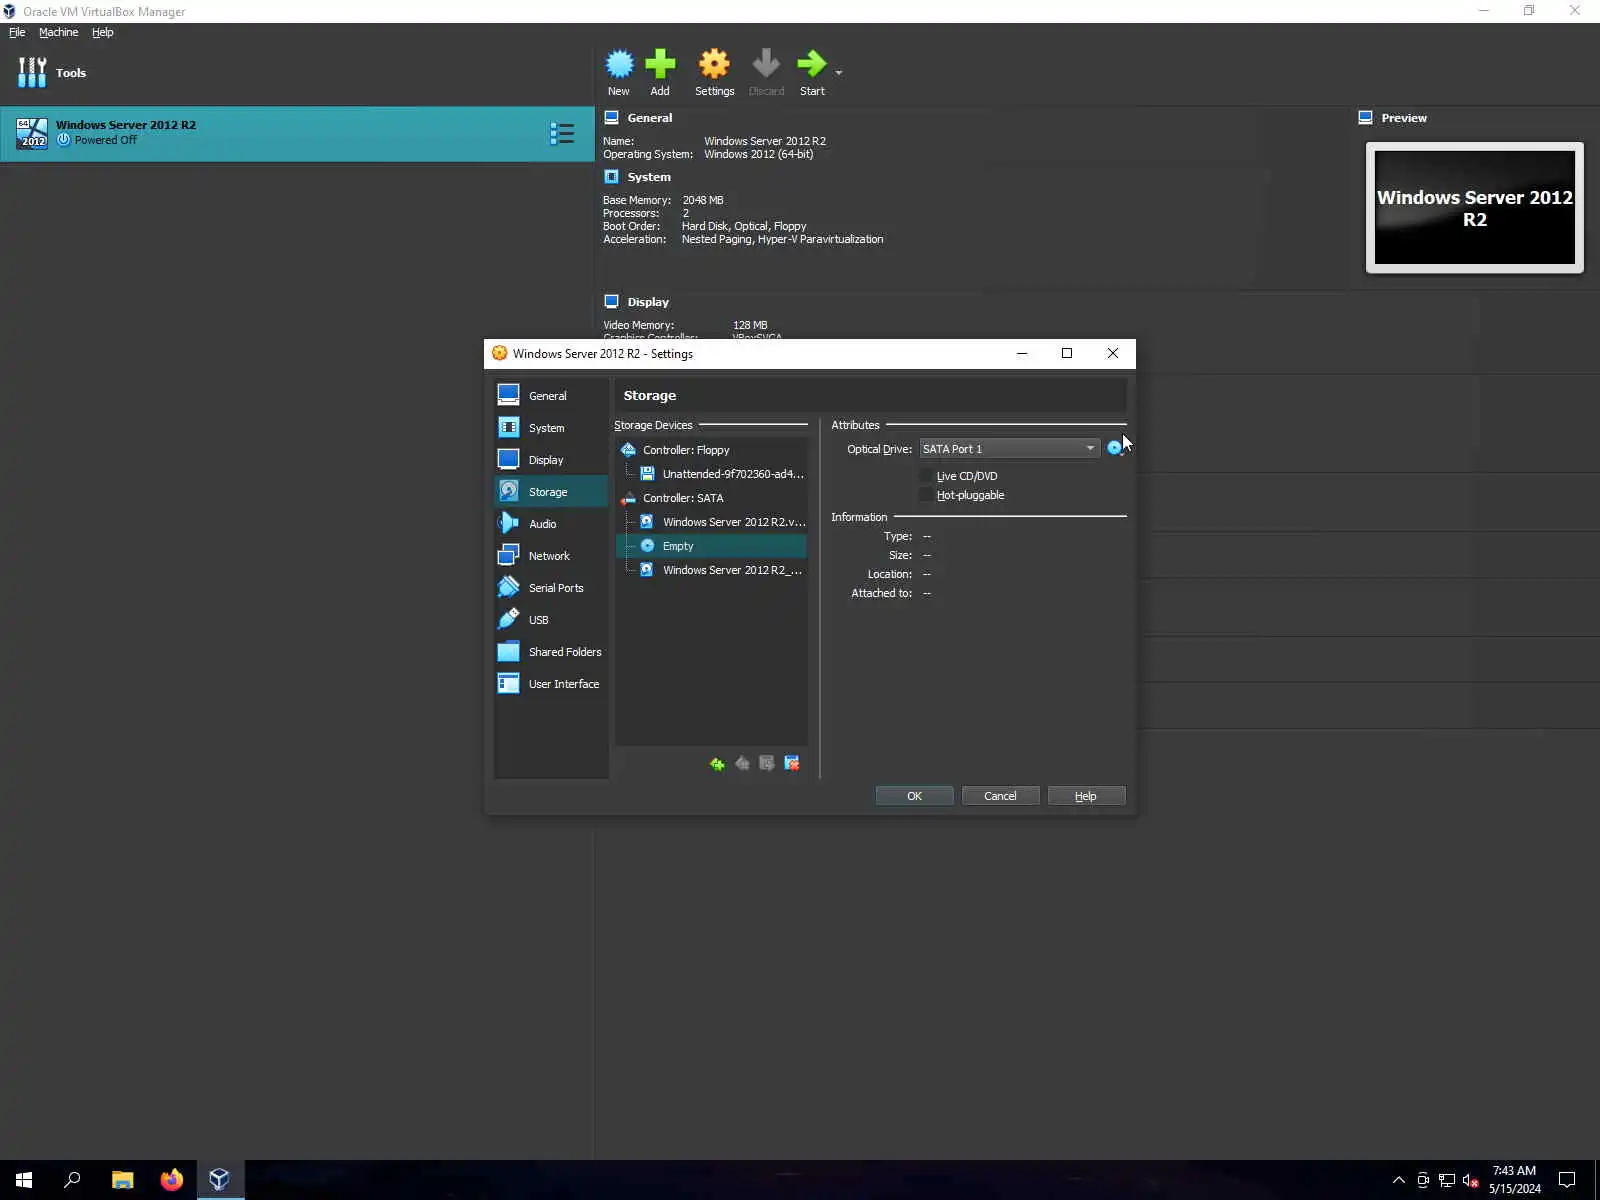Open the Audio settings category
Screen dimensions: 1600x1200
pyautogui.click(x=551, y=524)
